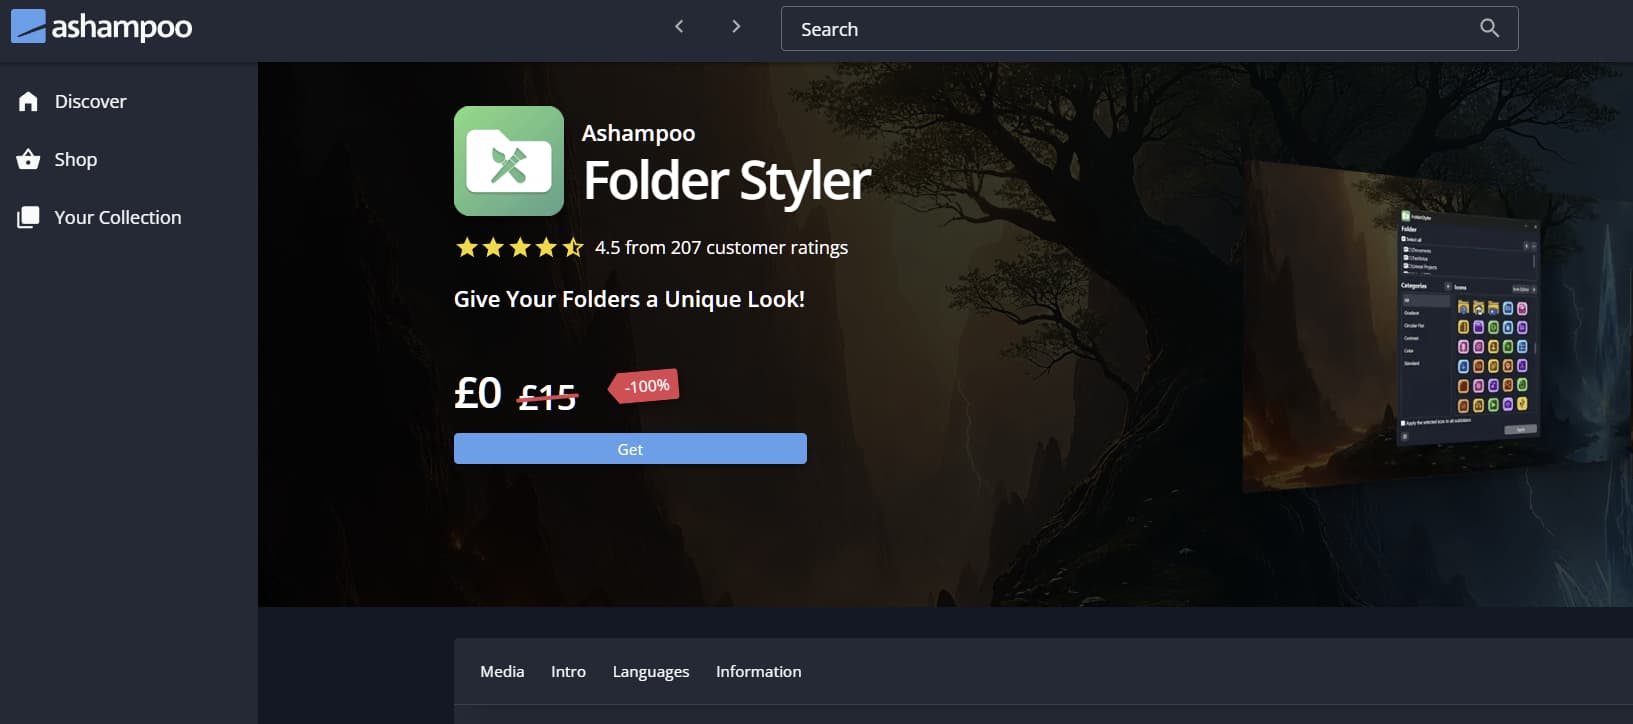The width and height of the screenshot is (1633, 724).
Task: Click the Folder Styler product screenshot preview
Action: pyautogui.click(x=1400, y=325)
